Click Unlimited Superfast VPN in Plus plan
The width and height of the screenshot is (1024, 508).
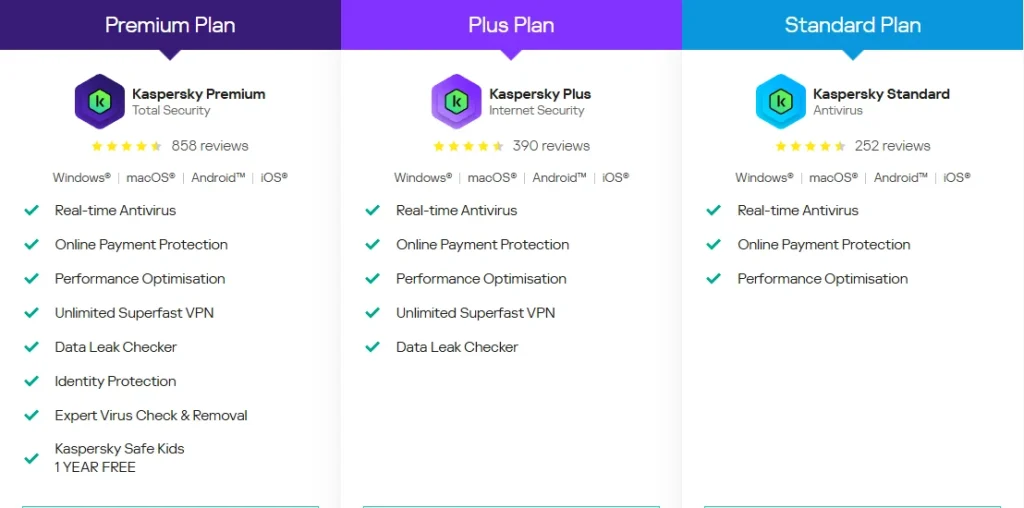[x=475, y=313]
